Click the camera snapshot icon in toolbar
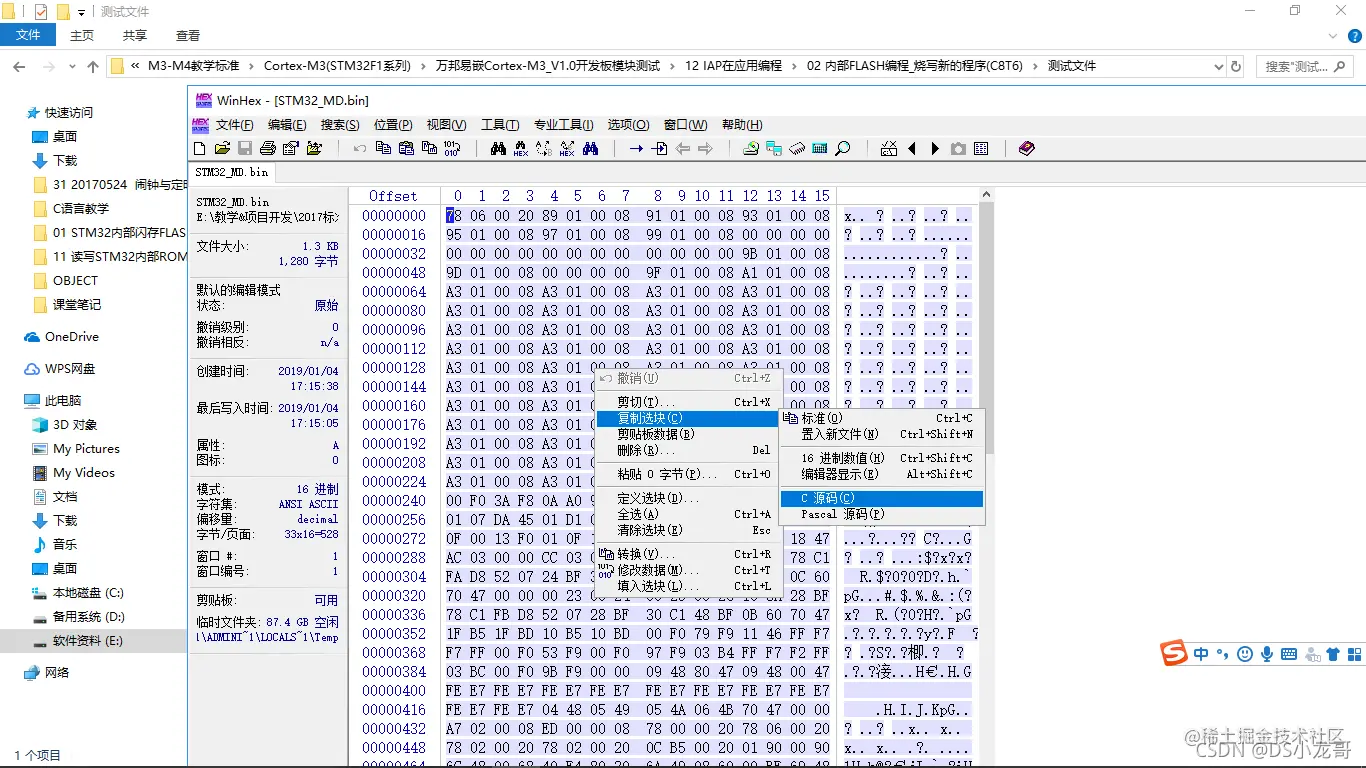1366x768 pixels. click(958, 148)
